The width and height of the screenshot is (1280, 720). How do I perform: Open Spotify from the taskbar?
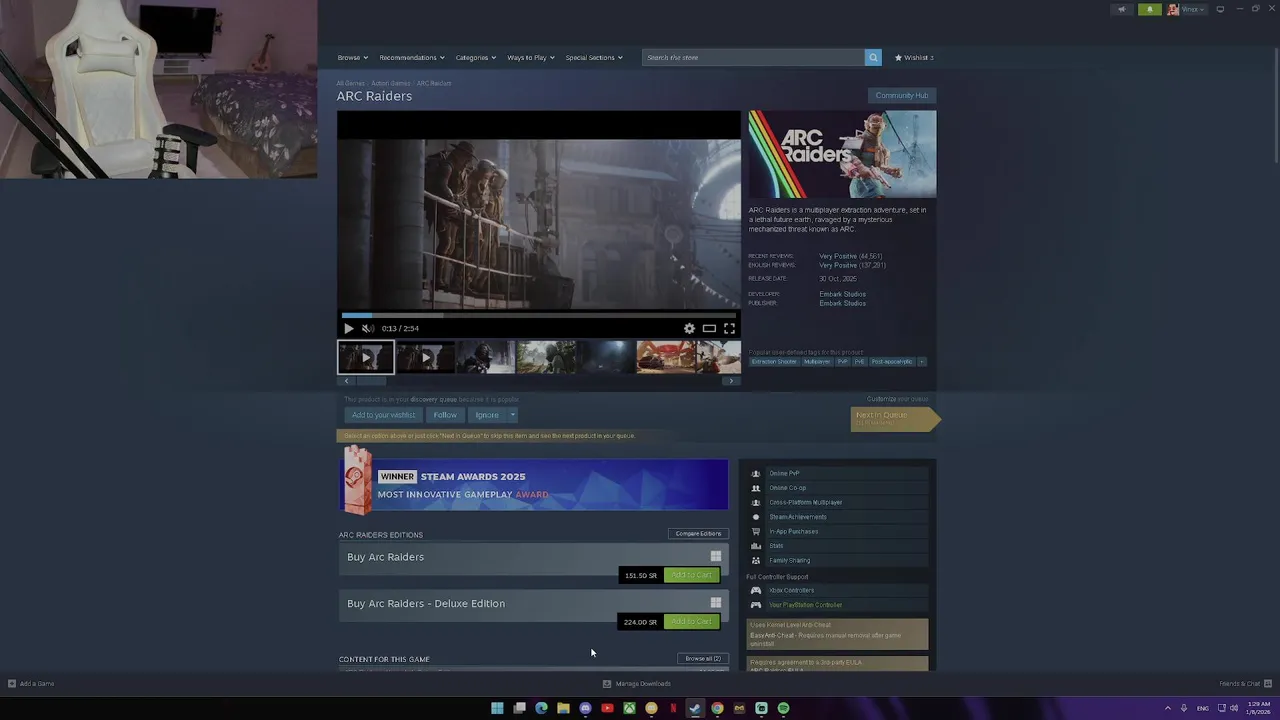783,708
